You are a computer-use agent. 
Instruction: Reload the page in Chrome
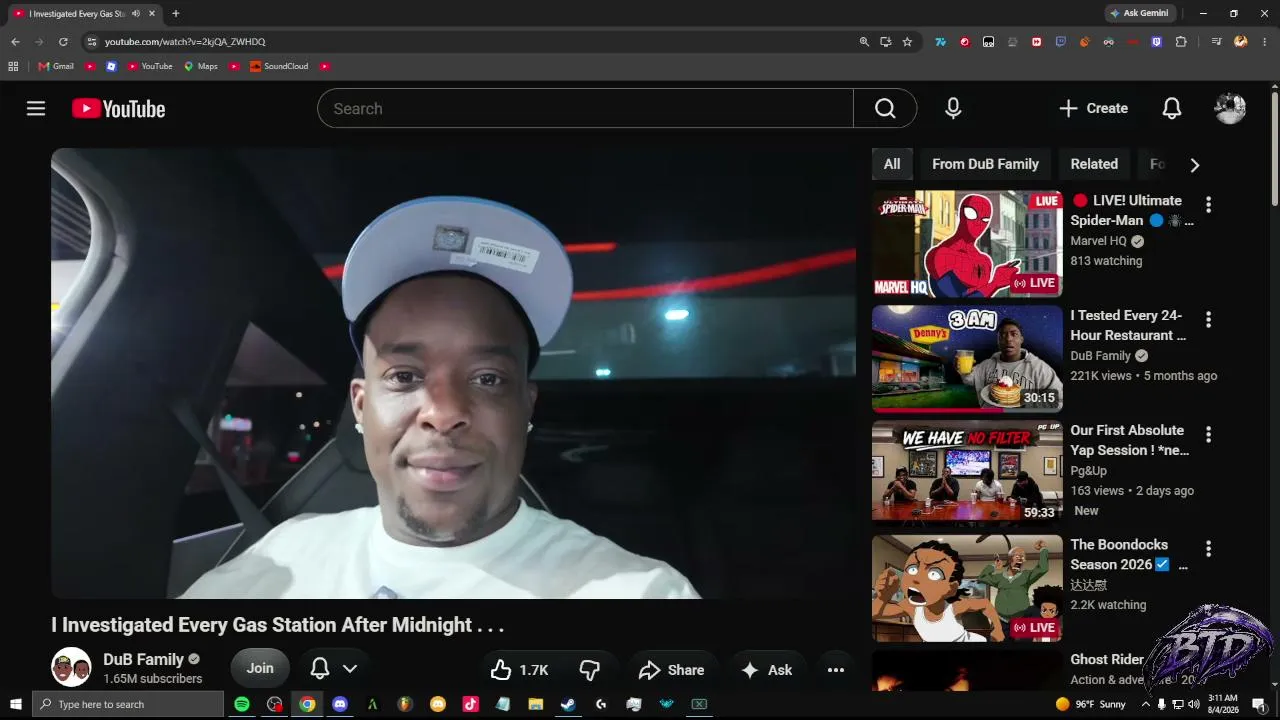pyautogui.click(x=63, y=42)
